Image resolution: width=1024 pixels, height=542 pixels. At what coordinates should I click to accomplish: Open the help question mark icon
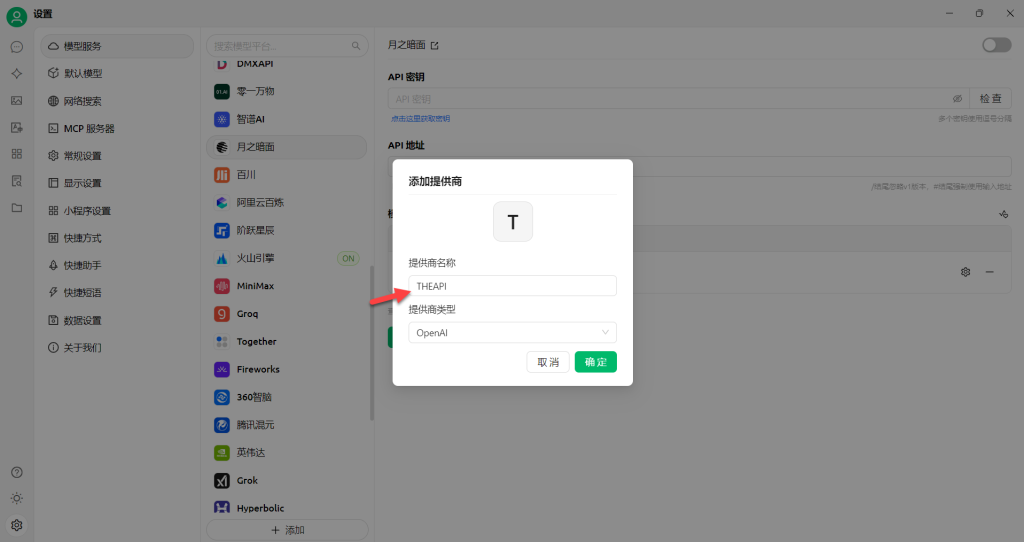tap(17, 472)
